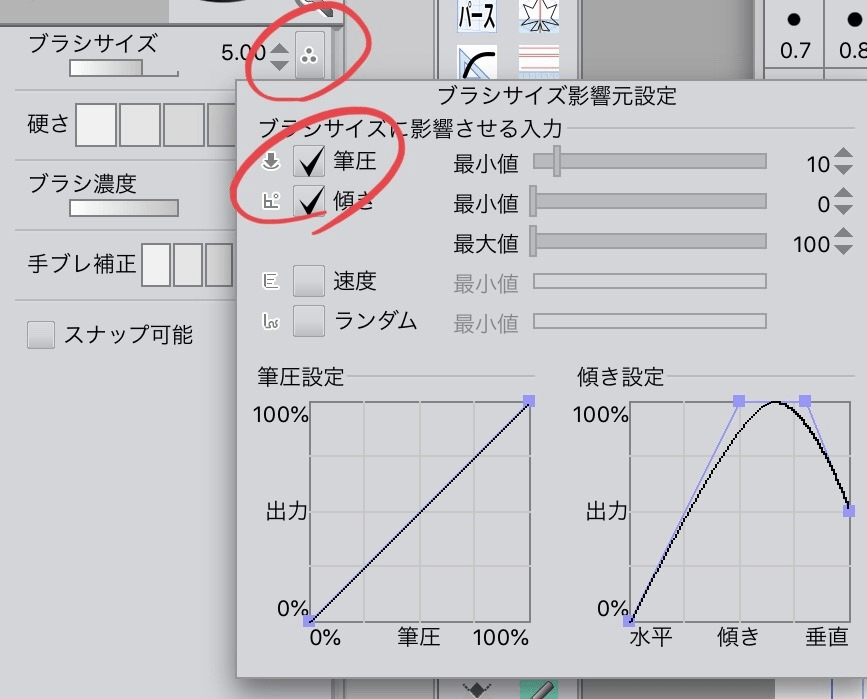Click the ブラシ濃度 opacity slider
The width and height of the screenshot is (867, 699).
coord(123,208)
